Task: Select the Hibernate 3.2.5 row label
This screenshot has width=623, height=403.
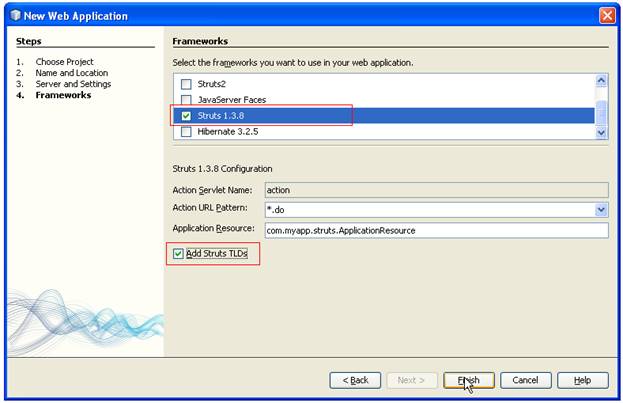Action: pyautogui.click(x=228, y=132)
